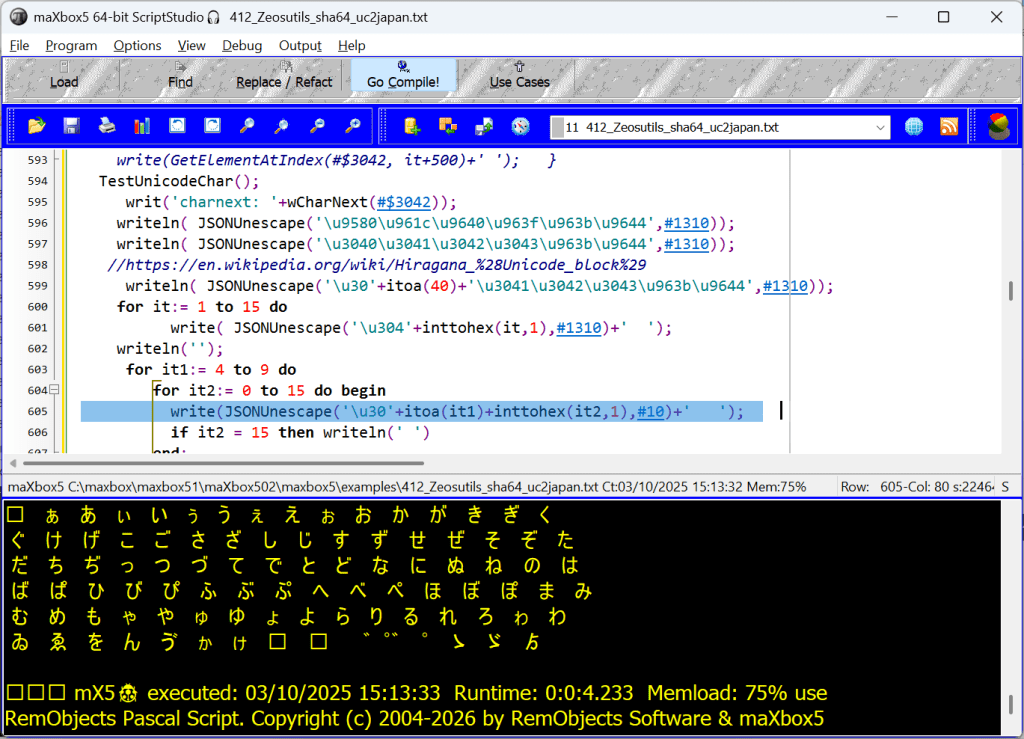Image resolution: width=1024 pixels, height=739 pixels.
Task: Open the Options menu
Action: (137, 45)
